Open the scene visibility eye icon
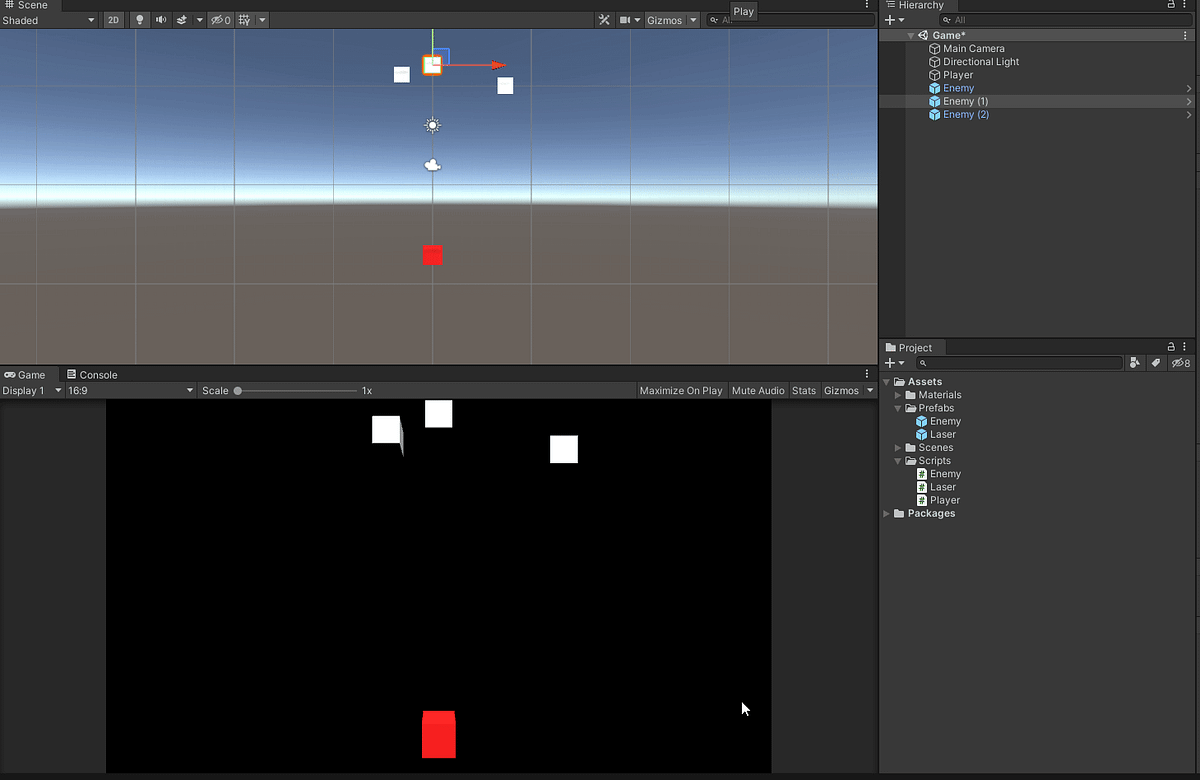The width and height of the screenshot is (1200, 780). point(219,19)
